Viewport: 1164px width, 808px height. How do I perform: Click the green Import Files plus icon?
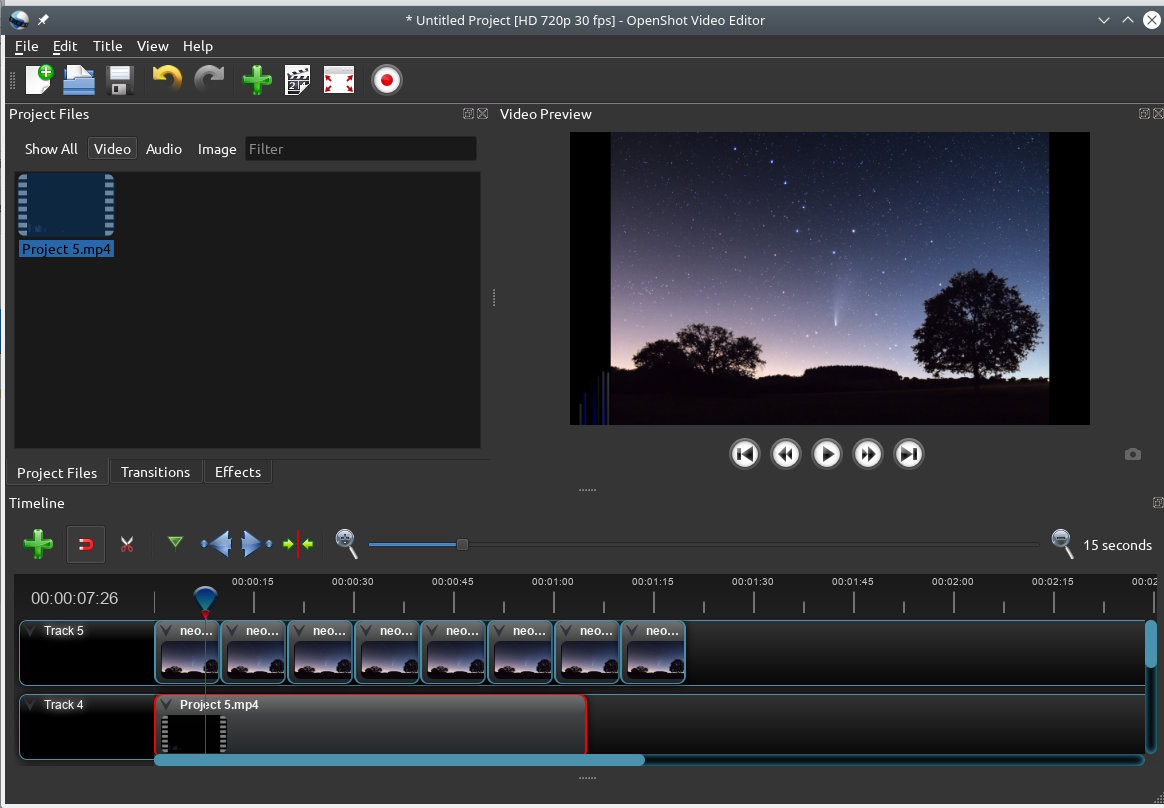point(257,80)
